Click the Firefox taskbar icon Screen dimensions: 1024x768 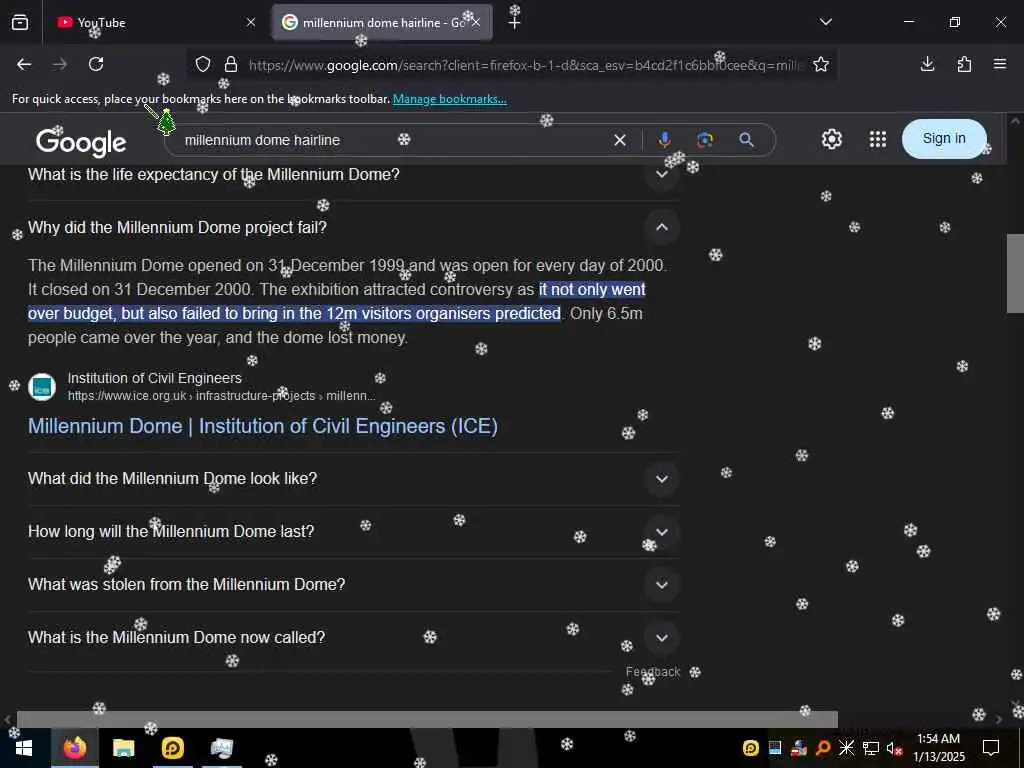74,748
